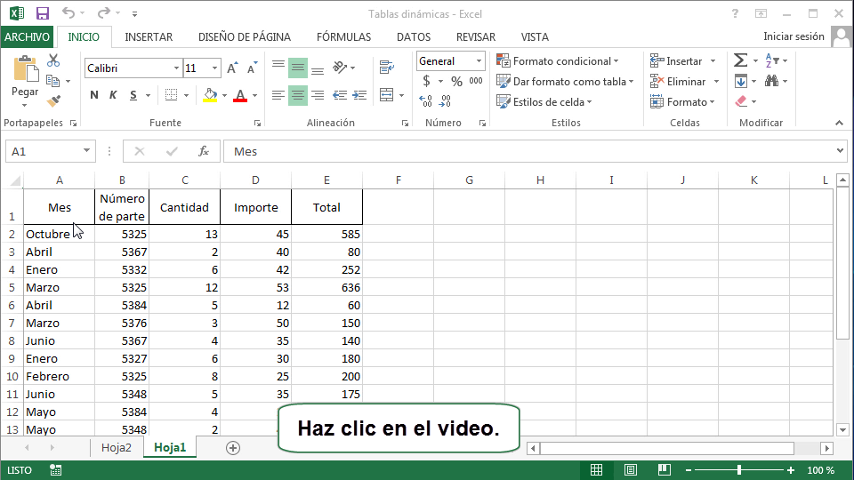854x480 pixels.
Task: Add a new sheet with plus icon
Action: (233, 448)
